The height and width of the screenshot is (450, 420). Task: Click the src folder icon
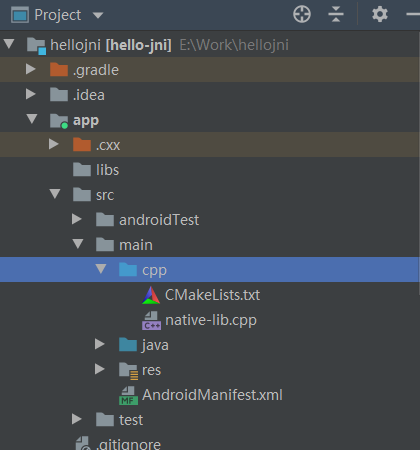(82, 195)
